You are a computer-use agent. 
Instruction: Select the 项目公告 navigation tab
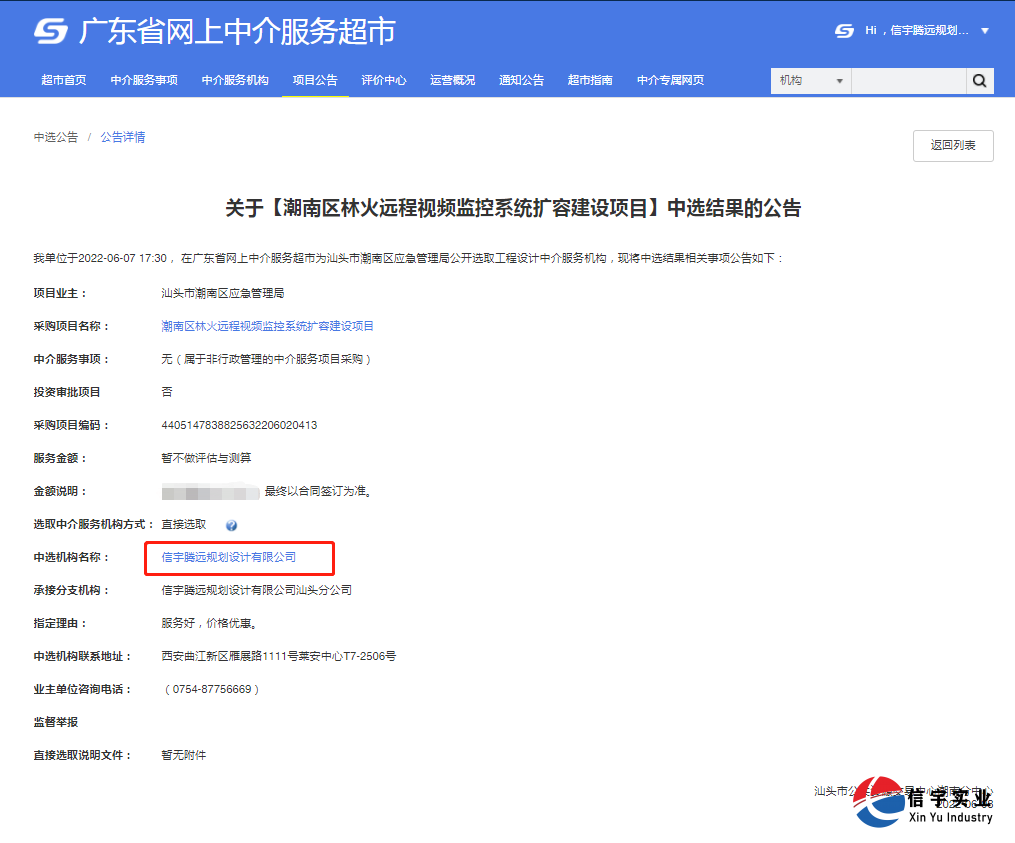(x=314, y=80)
